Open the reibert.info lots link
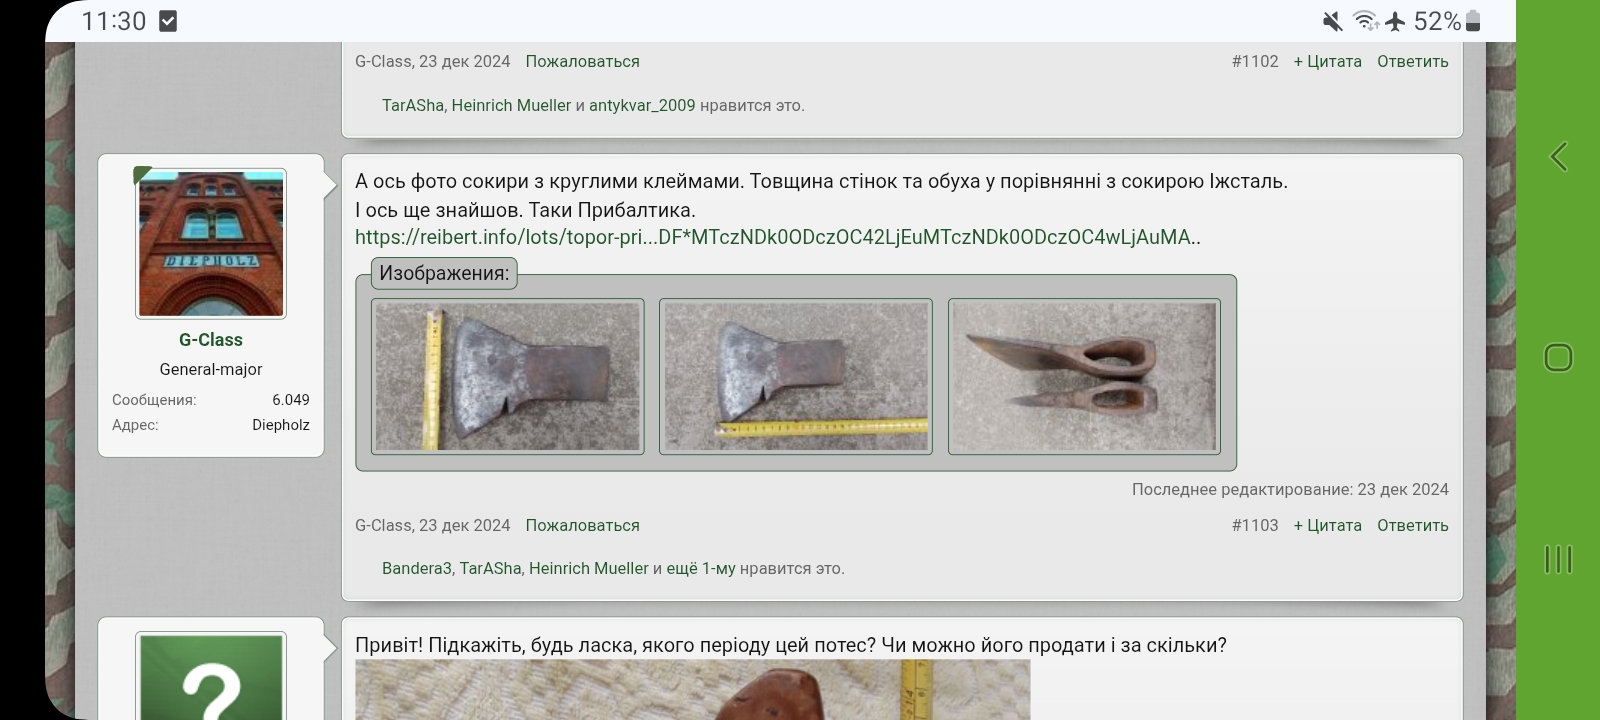Viewport: 1600px width, 720px height. 778,237
